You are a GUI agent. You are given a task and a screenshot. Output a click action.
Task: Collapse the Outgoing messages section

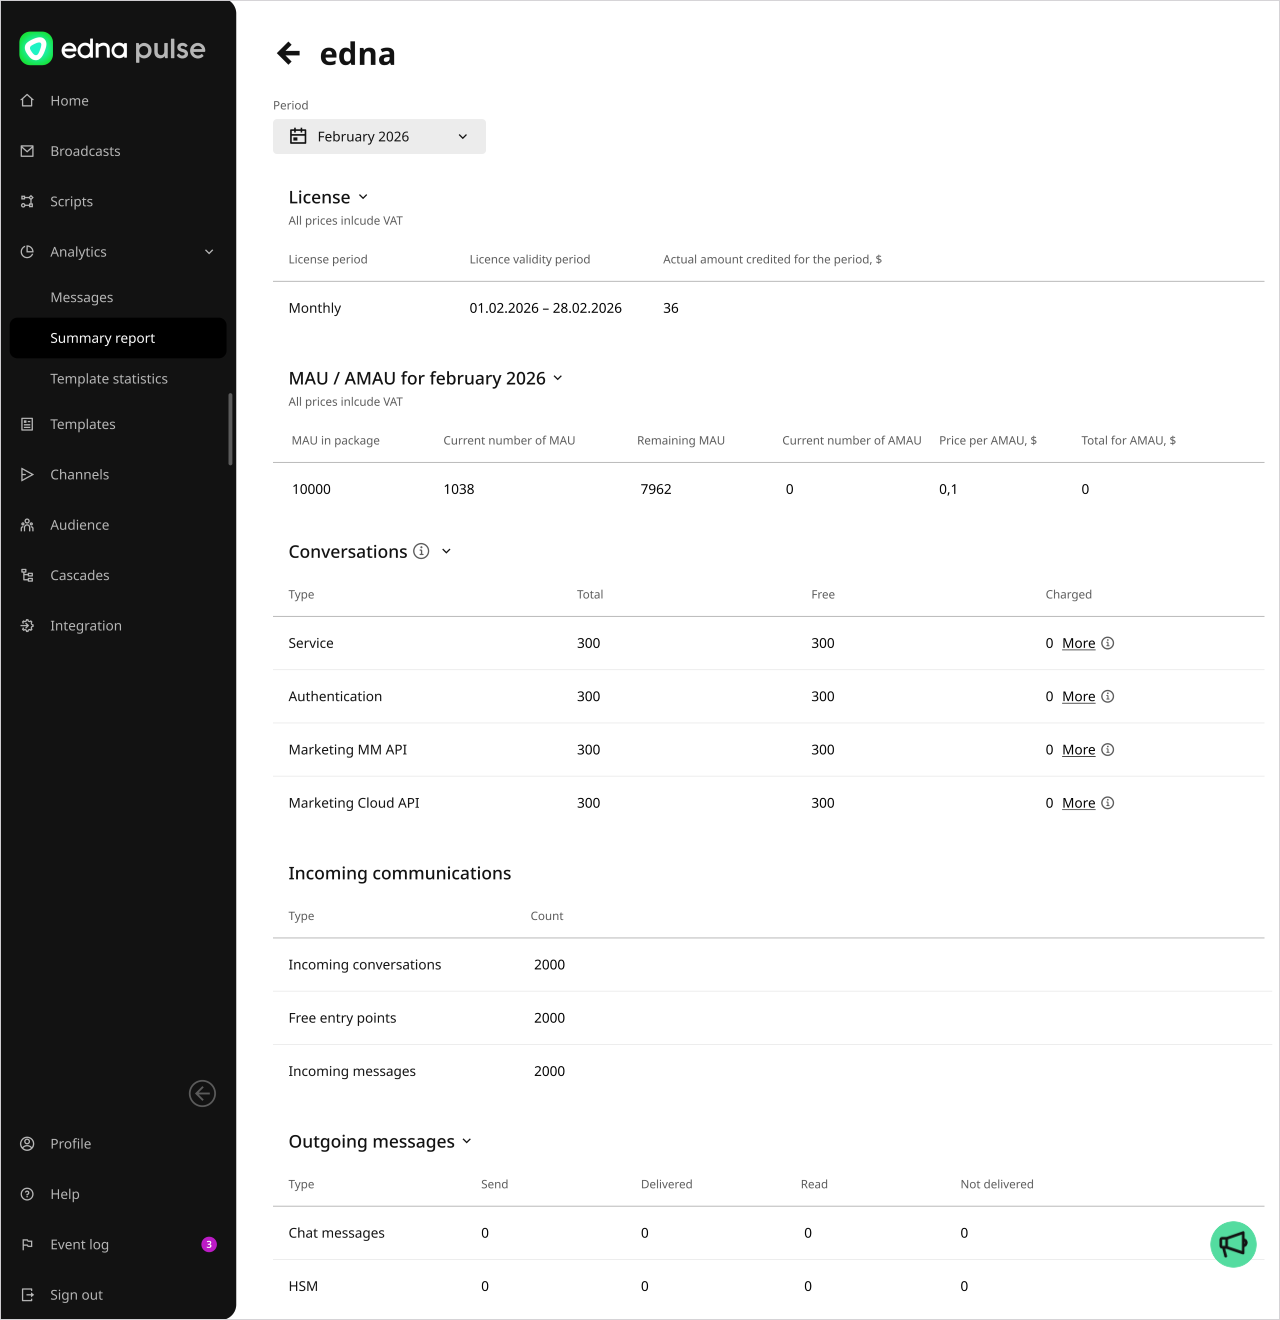[x=467, y=1141]
